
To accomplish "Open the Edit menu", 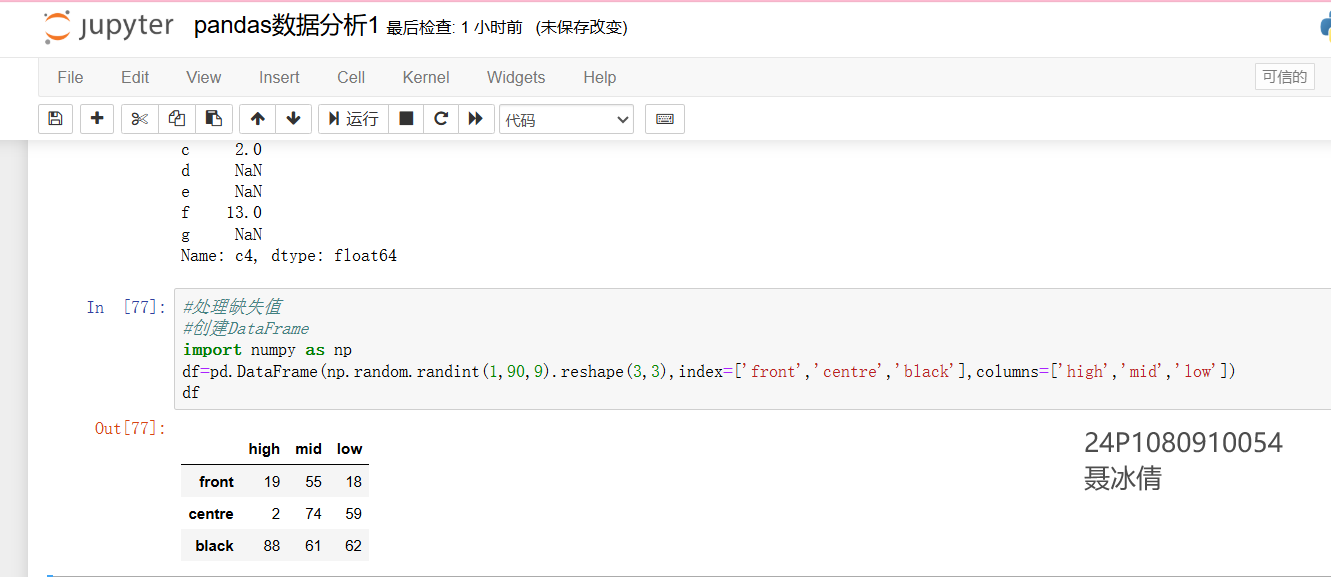I will pyautogui.click(x=135, y=77).
